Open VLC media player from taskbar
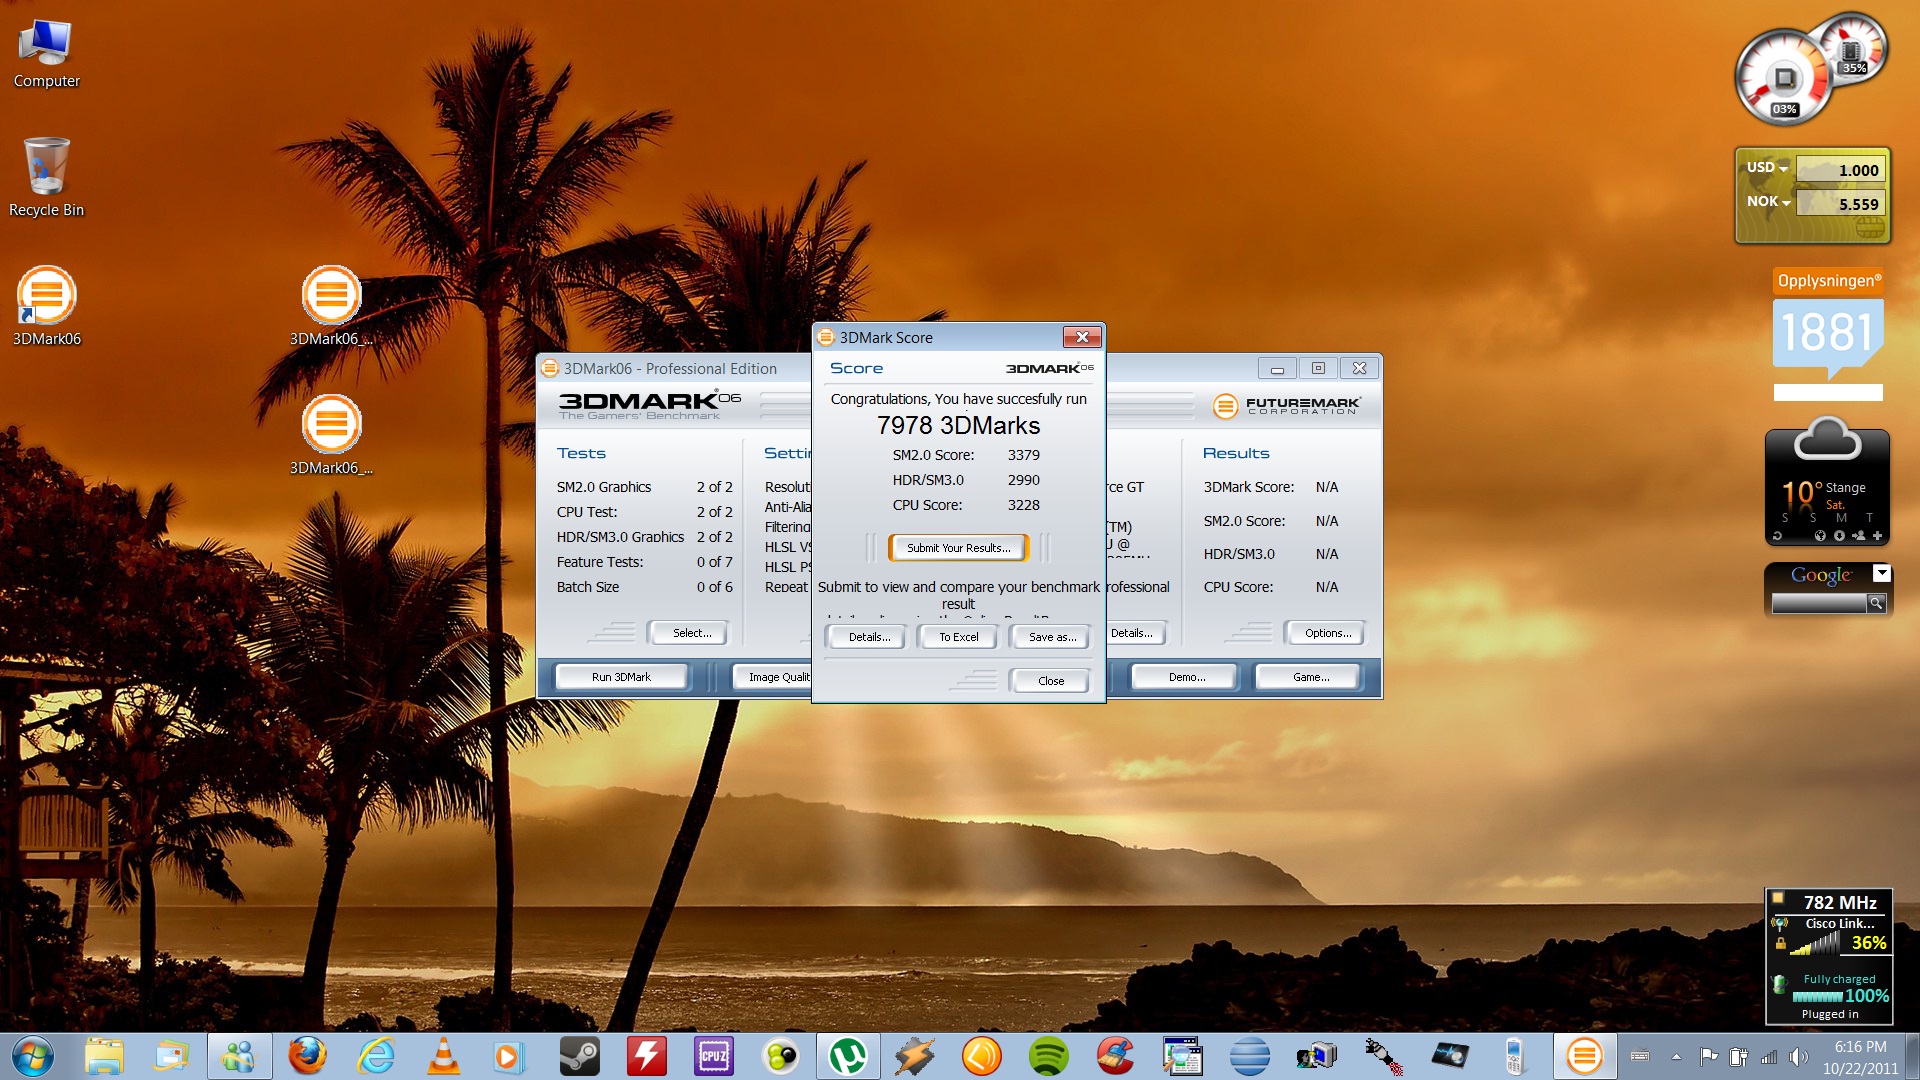Screen dimensions: 1920x1080 coord(444,1056)
